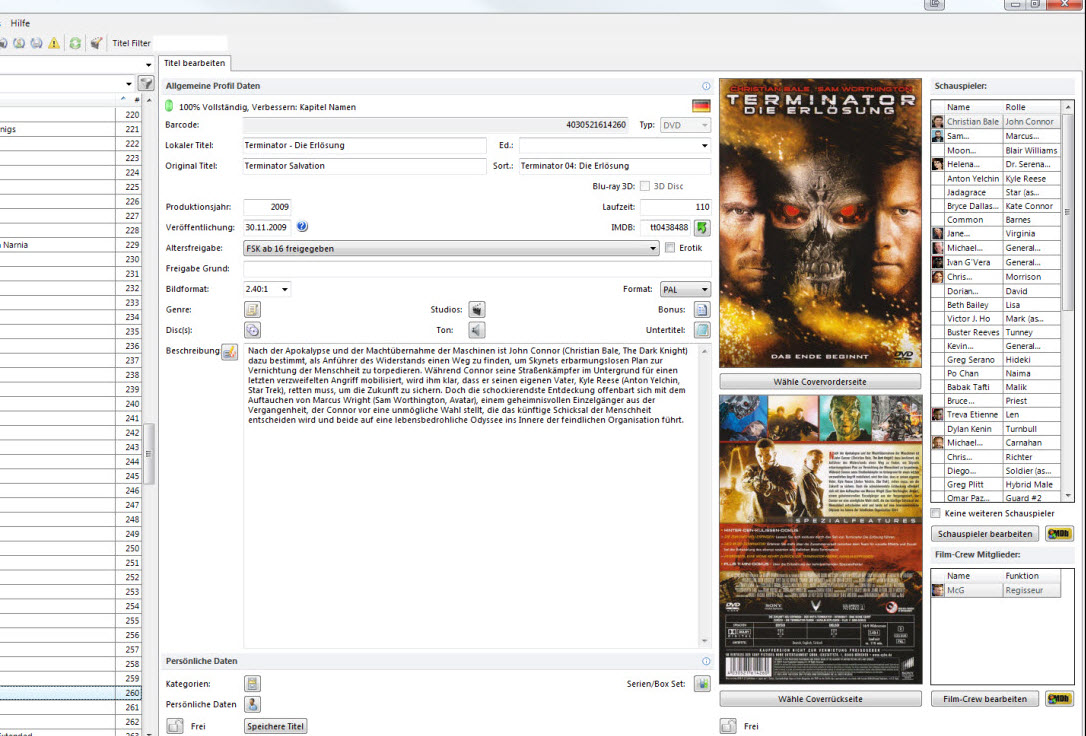This screenshot has height=736, width=1086.
Task: Open the Studios clapperboard icon
Action: pos(477,309)
